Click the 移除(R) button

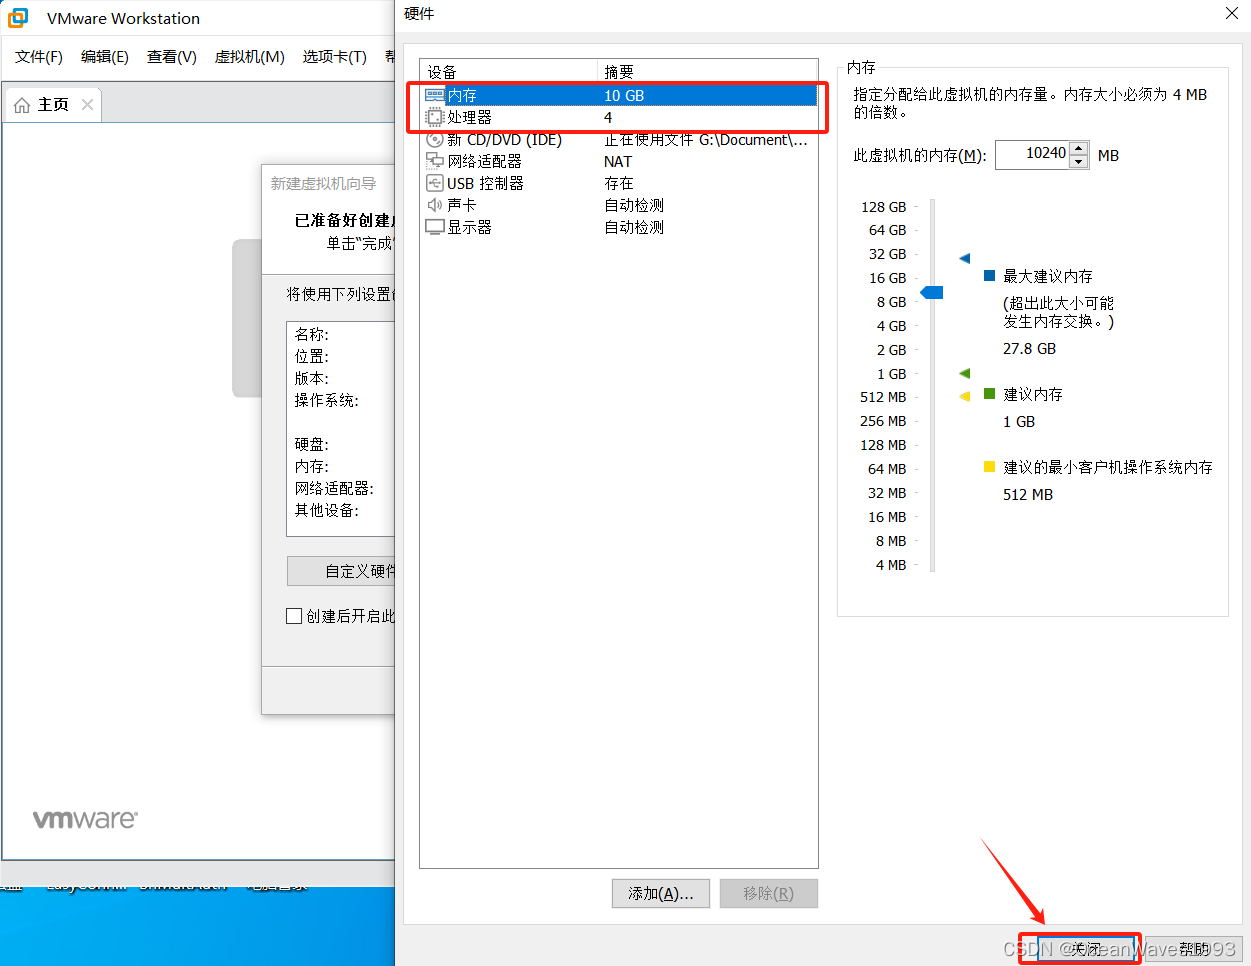click(x=769, y=893)
